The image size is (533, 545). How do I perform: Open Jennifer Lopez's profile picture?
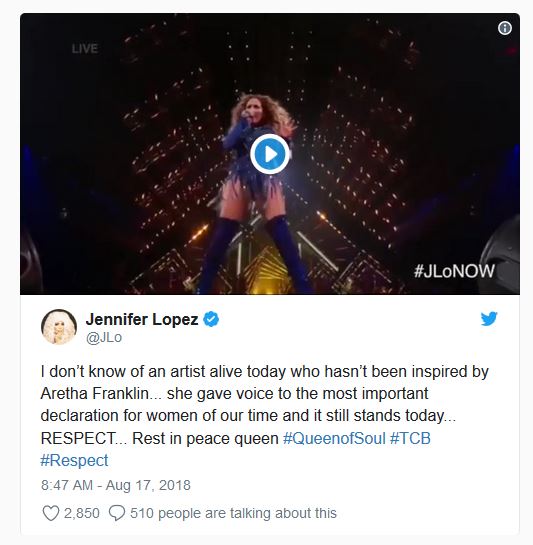[59, 327]
